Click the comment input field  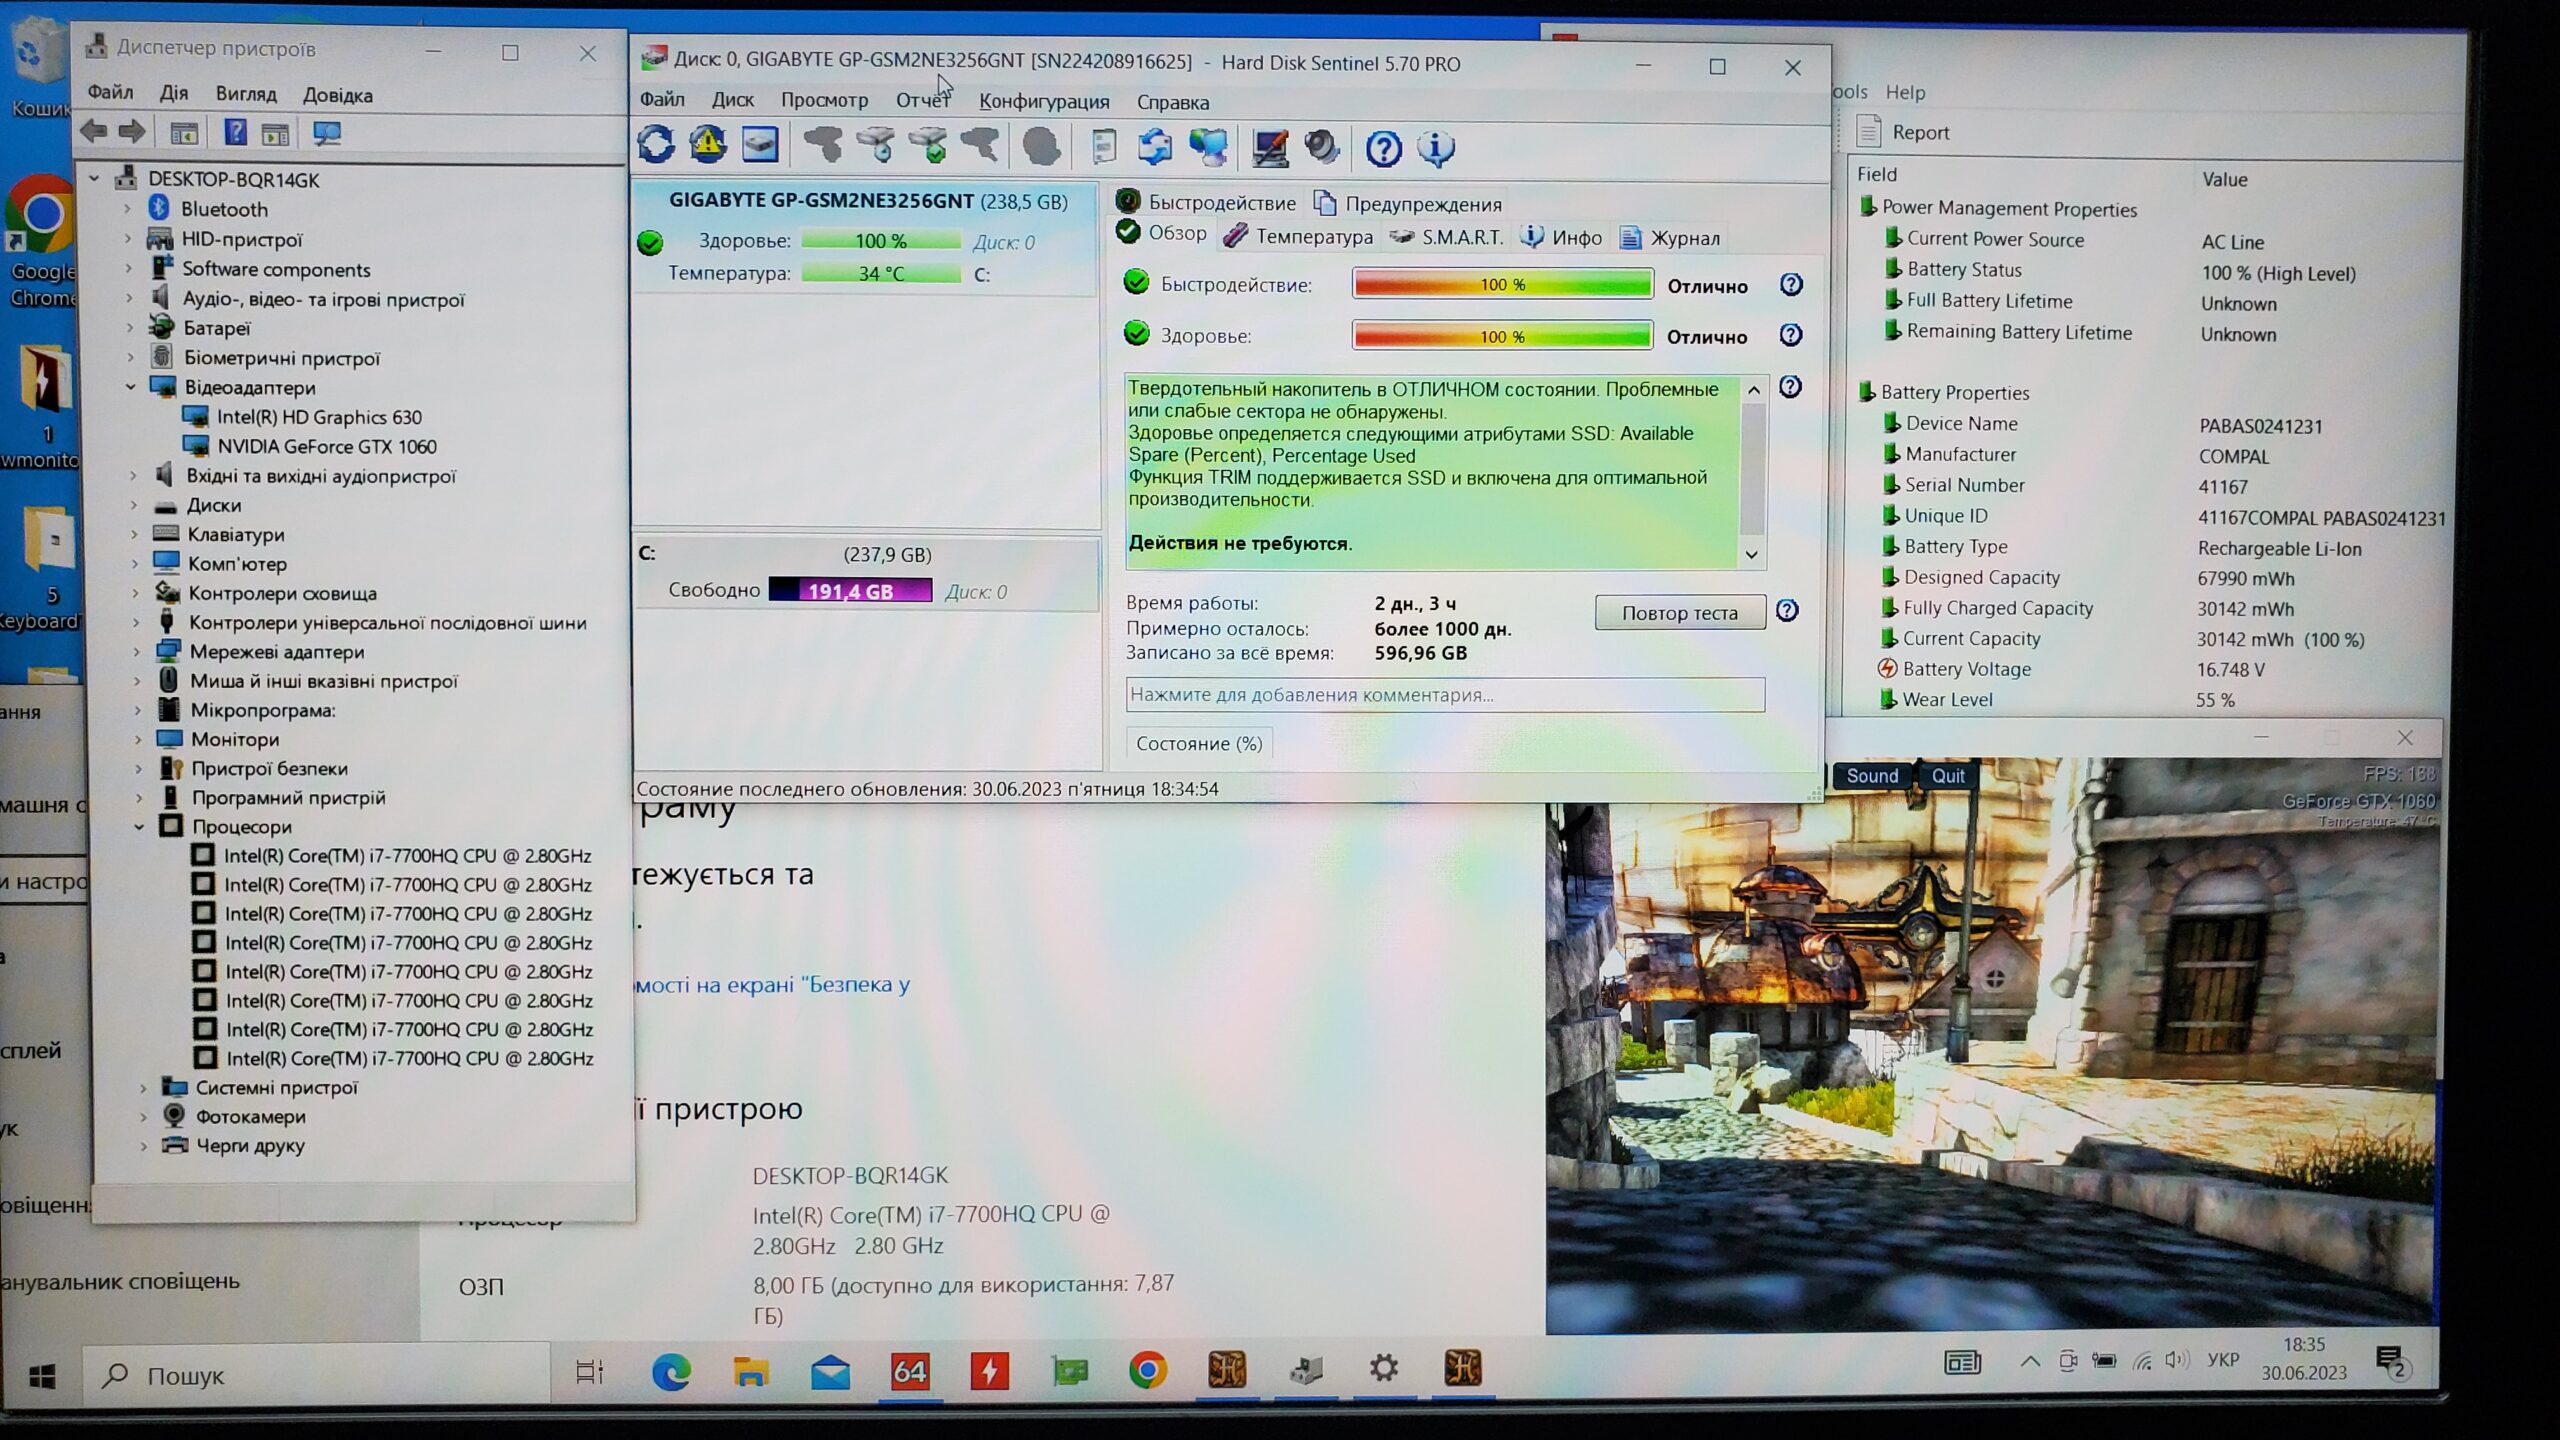tap(1444, 695)
